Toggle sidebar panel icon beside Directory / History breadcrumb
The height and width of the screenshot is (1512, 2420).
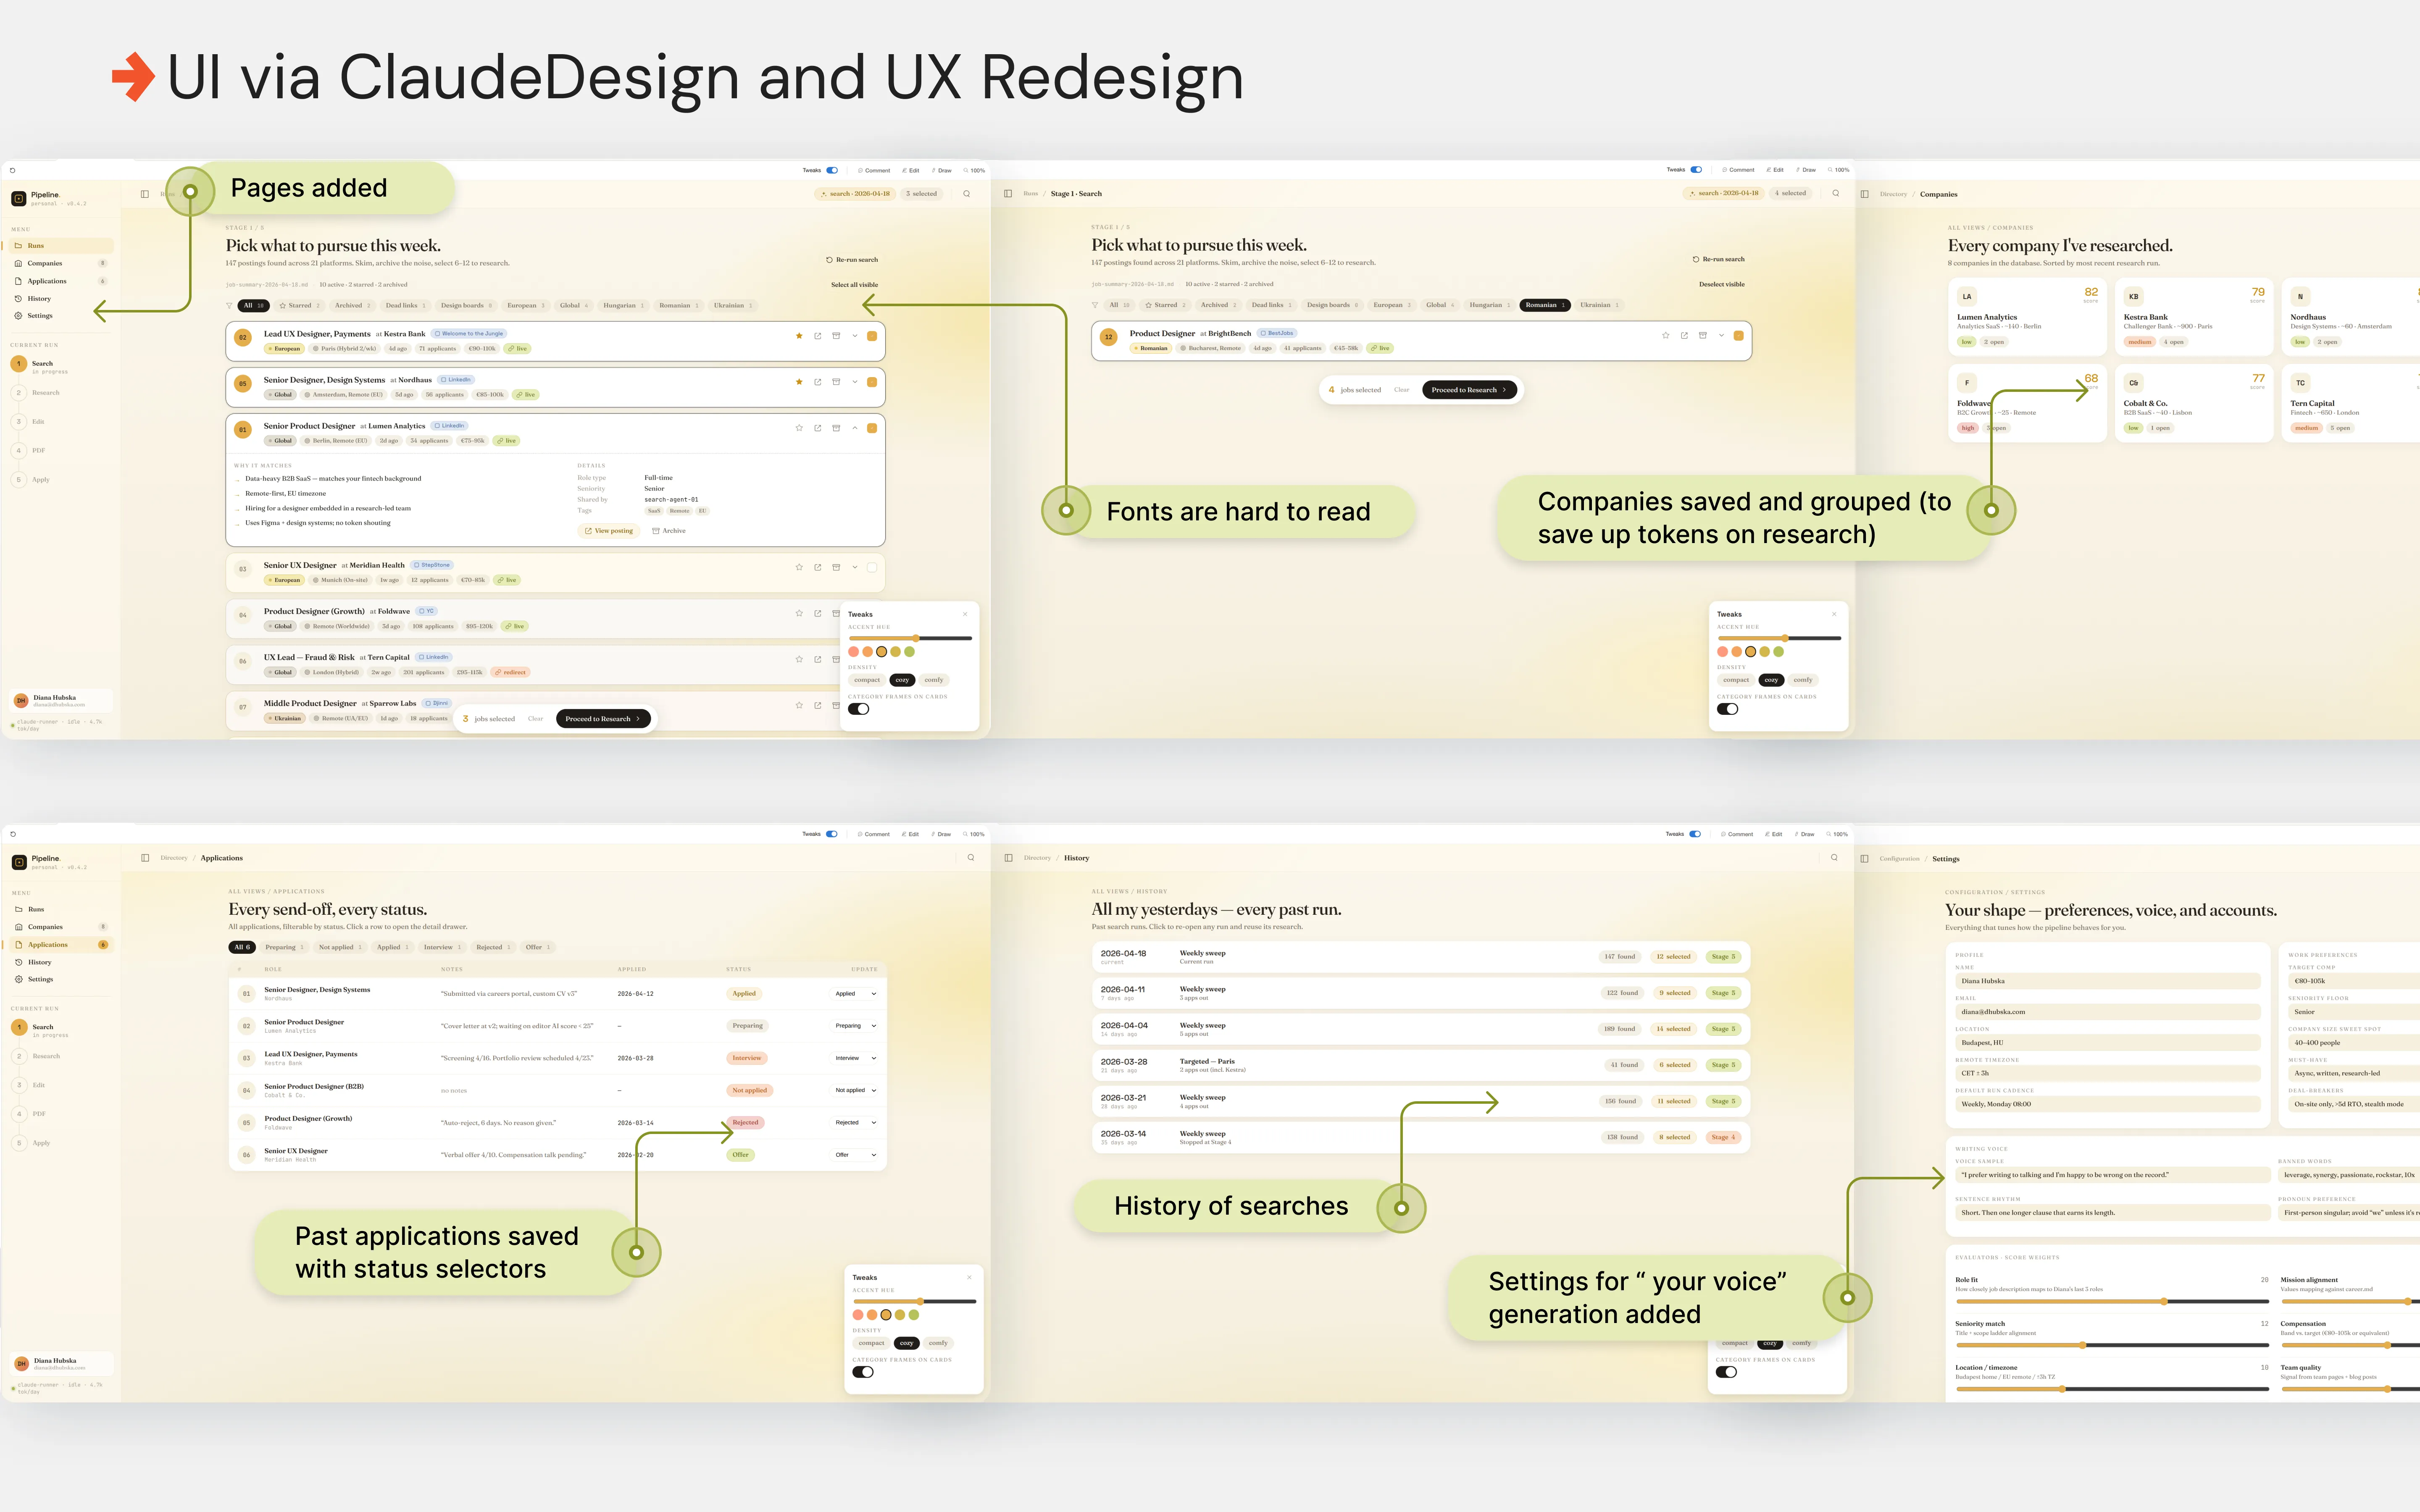[1008, 858]
